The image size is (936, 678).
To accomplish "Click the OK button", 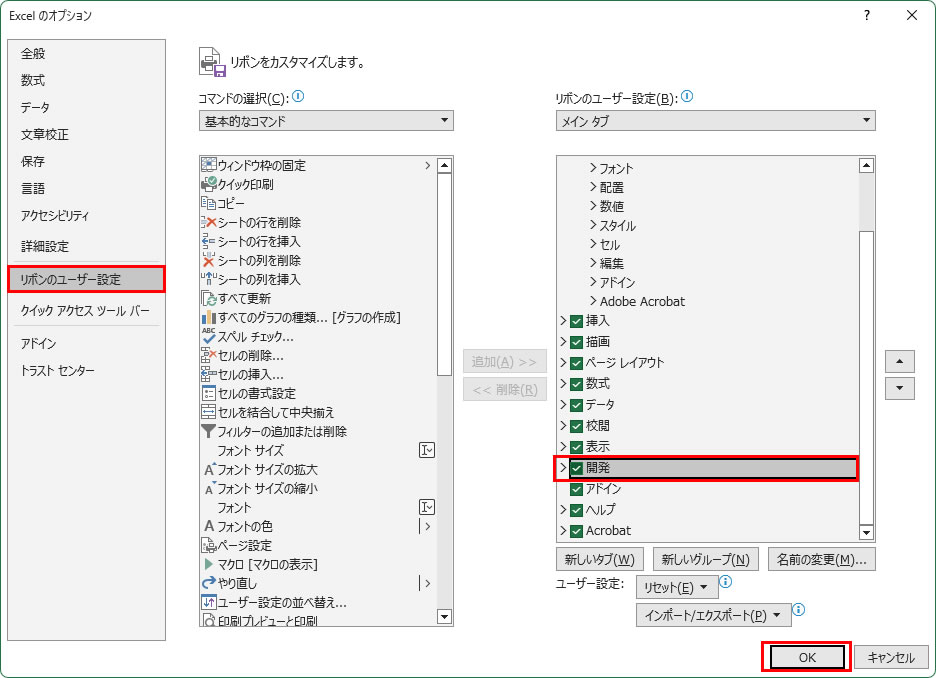I will 807,657.
